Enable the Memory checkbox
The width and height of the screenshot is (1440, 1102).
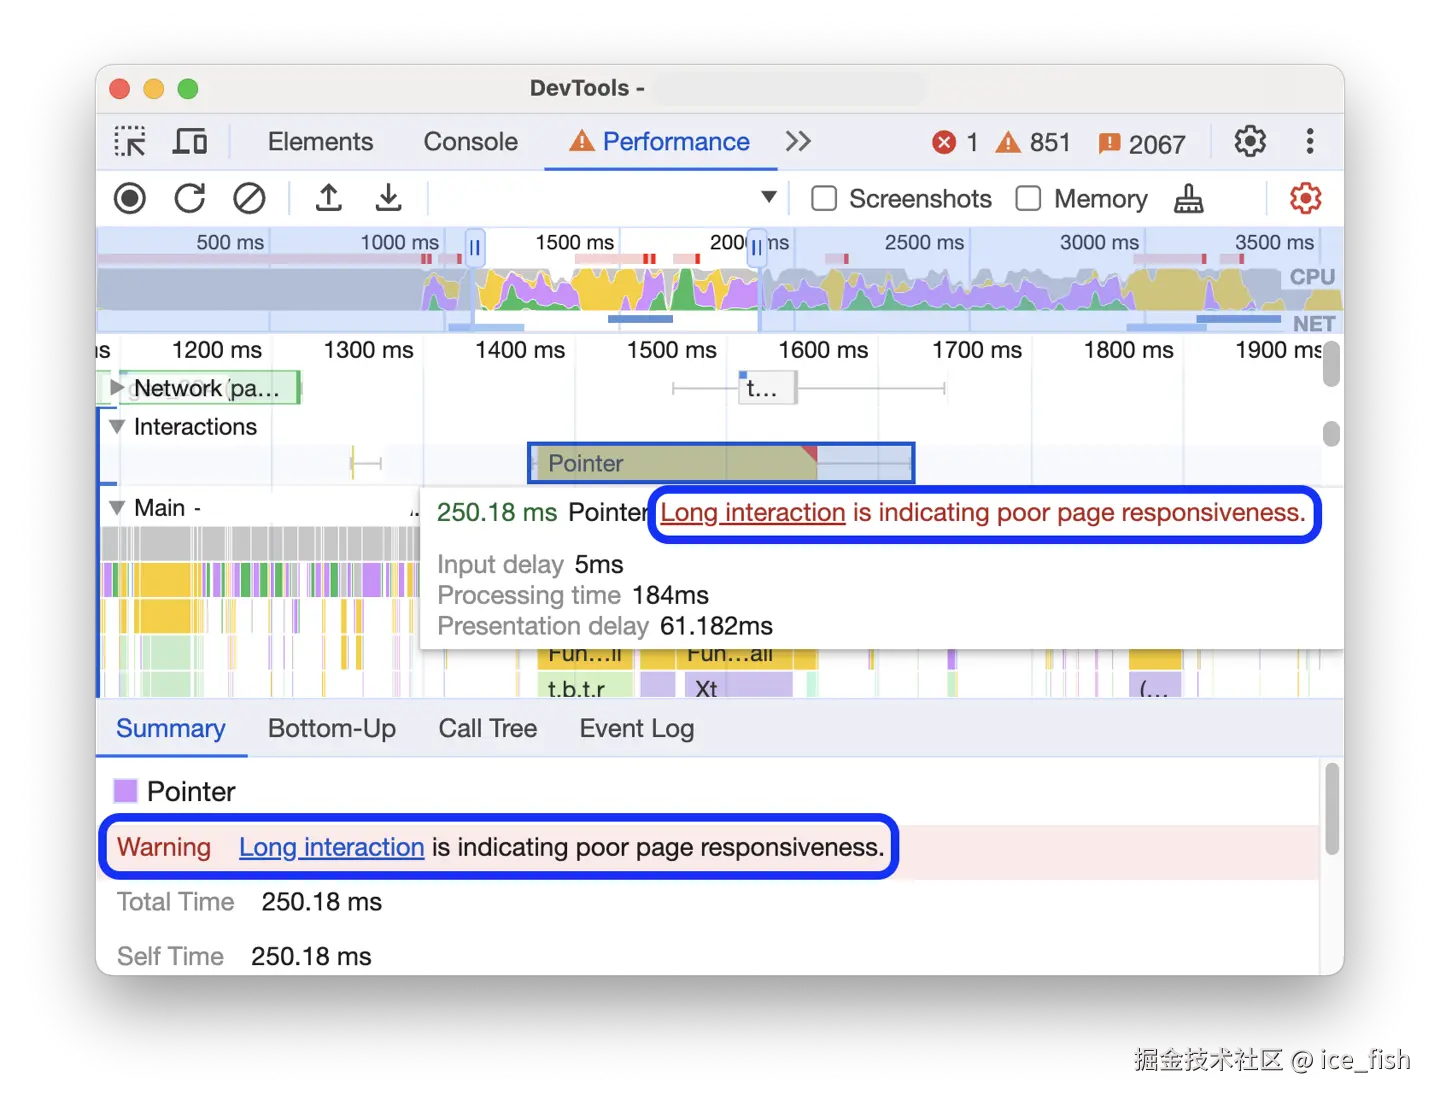pyautogui.click(x=1028, y=198)
